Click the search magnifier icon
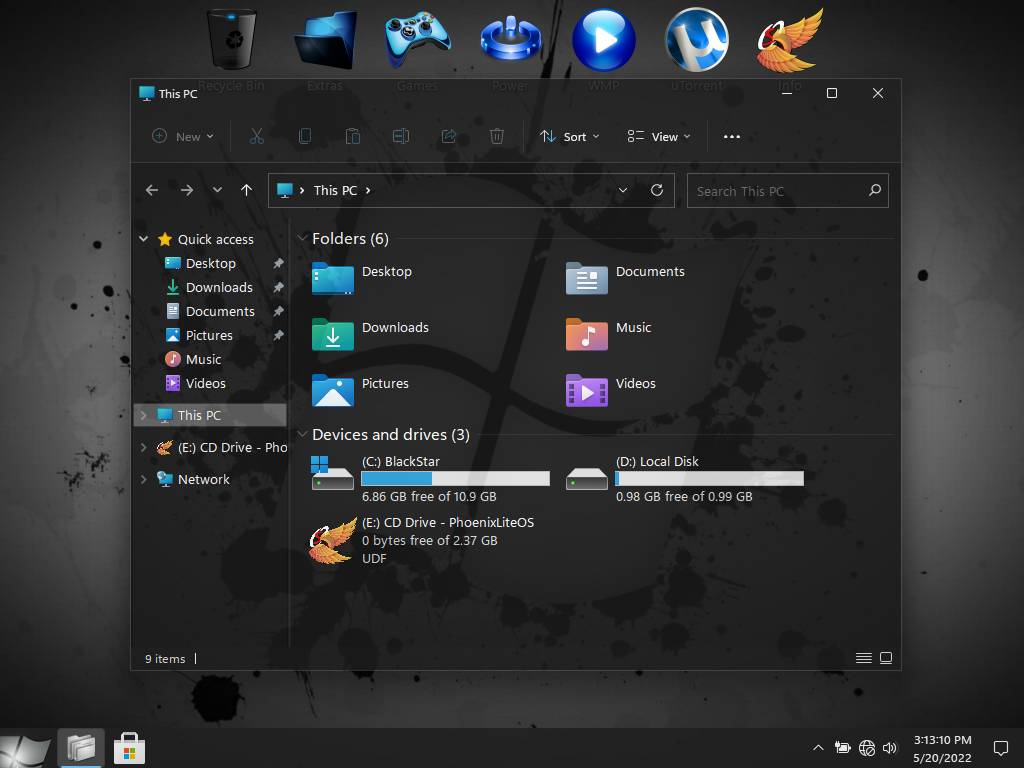Screen dimensions: 1024x768 pyautogui.click(x=874, y=190)
